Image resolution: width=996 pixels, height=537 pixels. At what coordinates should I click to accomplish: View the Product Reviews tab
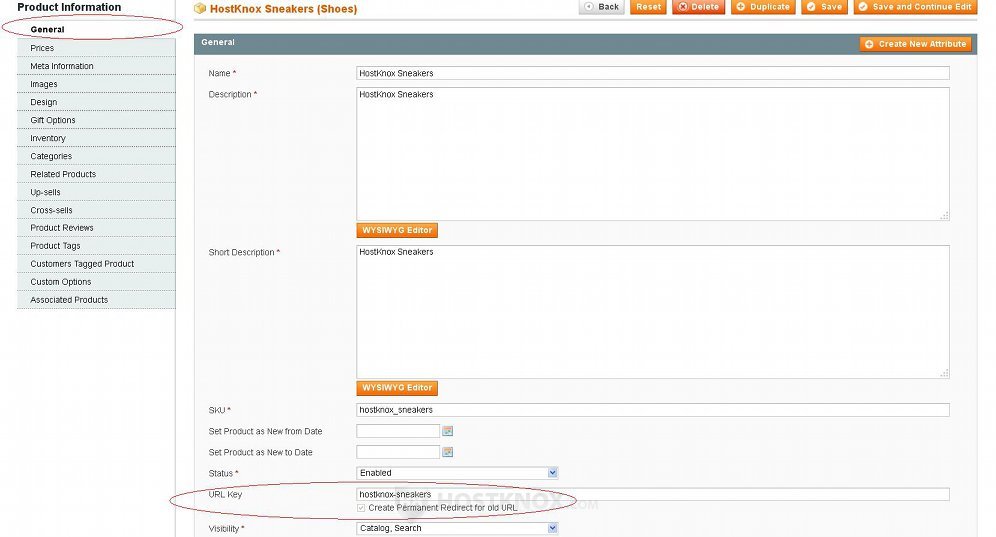coord(96,228)
